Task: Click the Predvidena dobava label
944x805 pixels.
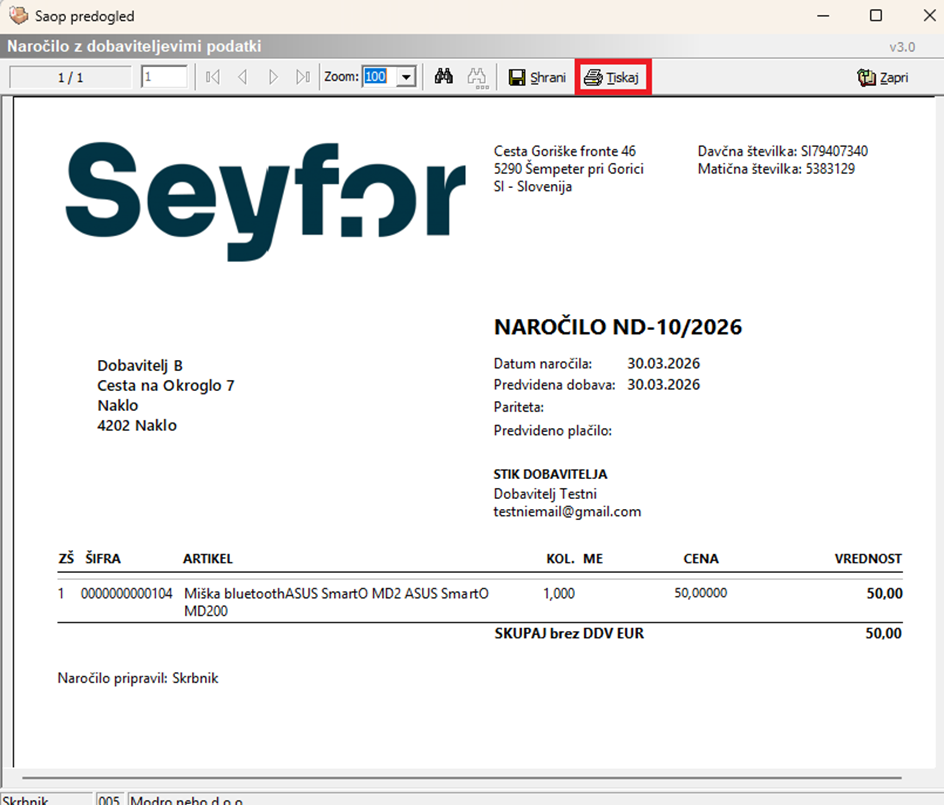Action: pyautogui.click(x=554, y=385)
